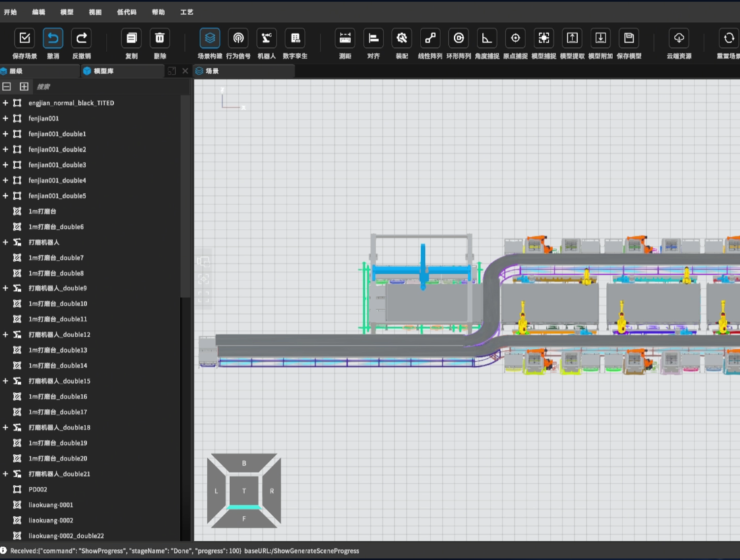Viewport: 740px width, 560px height.
Task: Close the left panel with X icon
Action: [185, 71]
